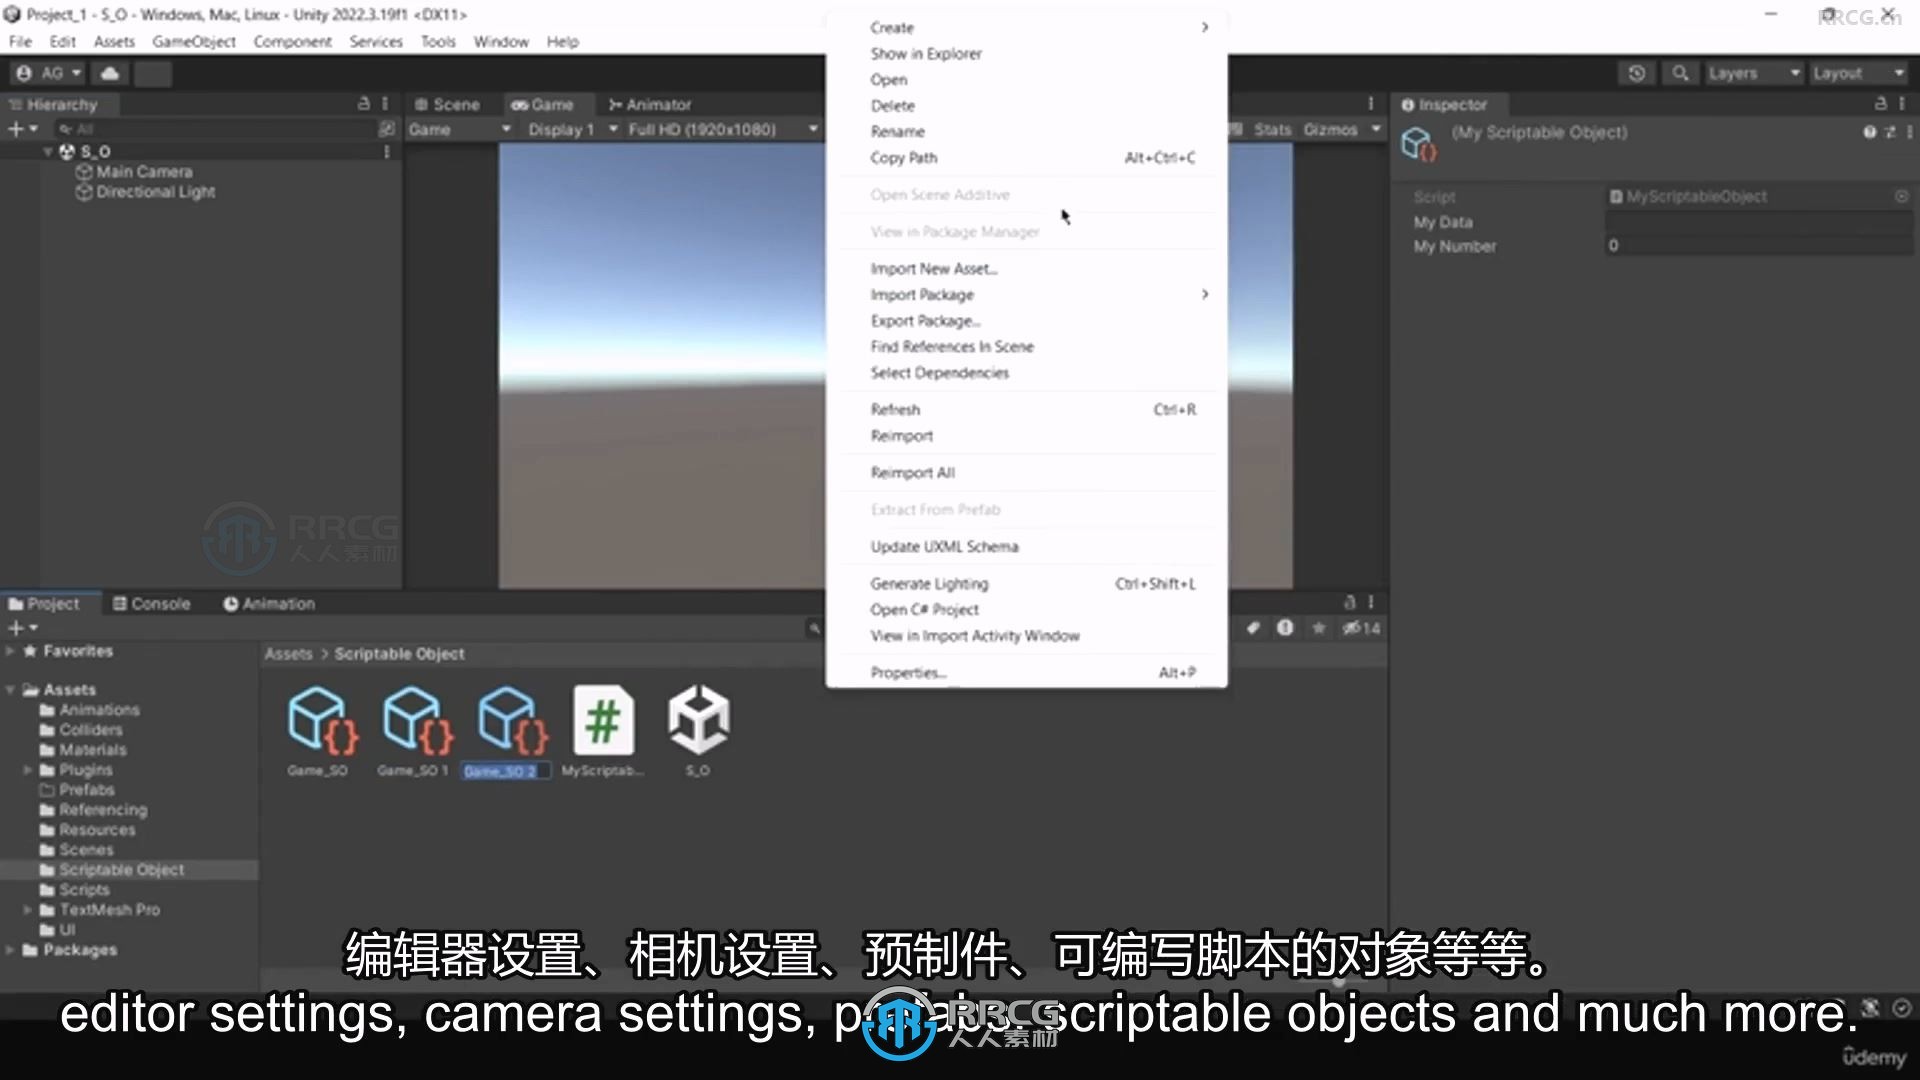Toggle Gizmos in Game view

point(1330,130)
